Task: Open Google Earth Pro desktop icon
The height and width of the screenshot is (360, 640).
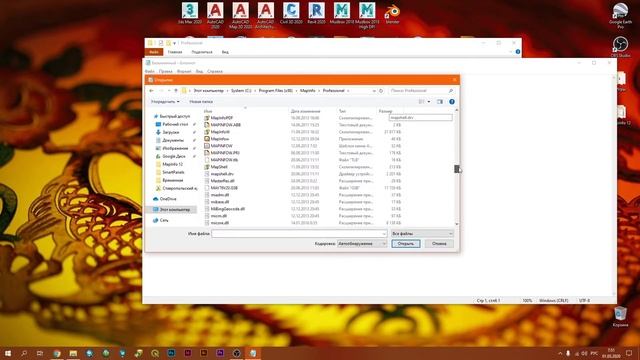Action: coord(620,16)
